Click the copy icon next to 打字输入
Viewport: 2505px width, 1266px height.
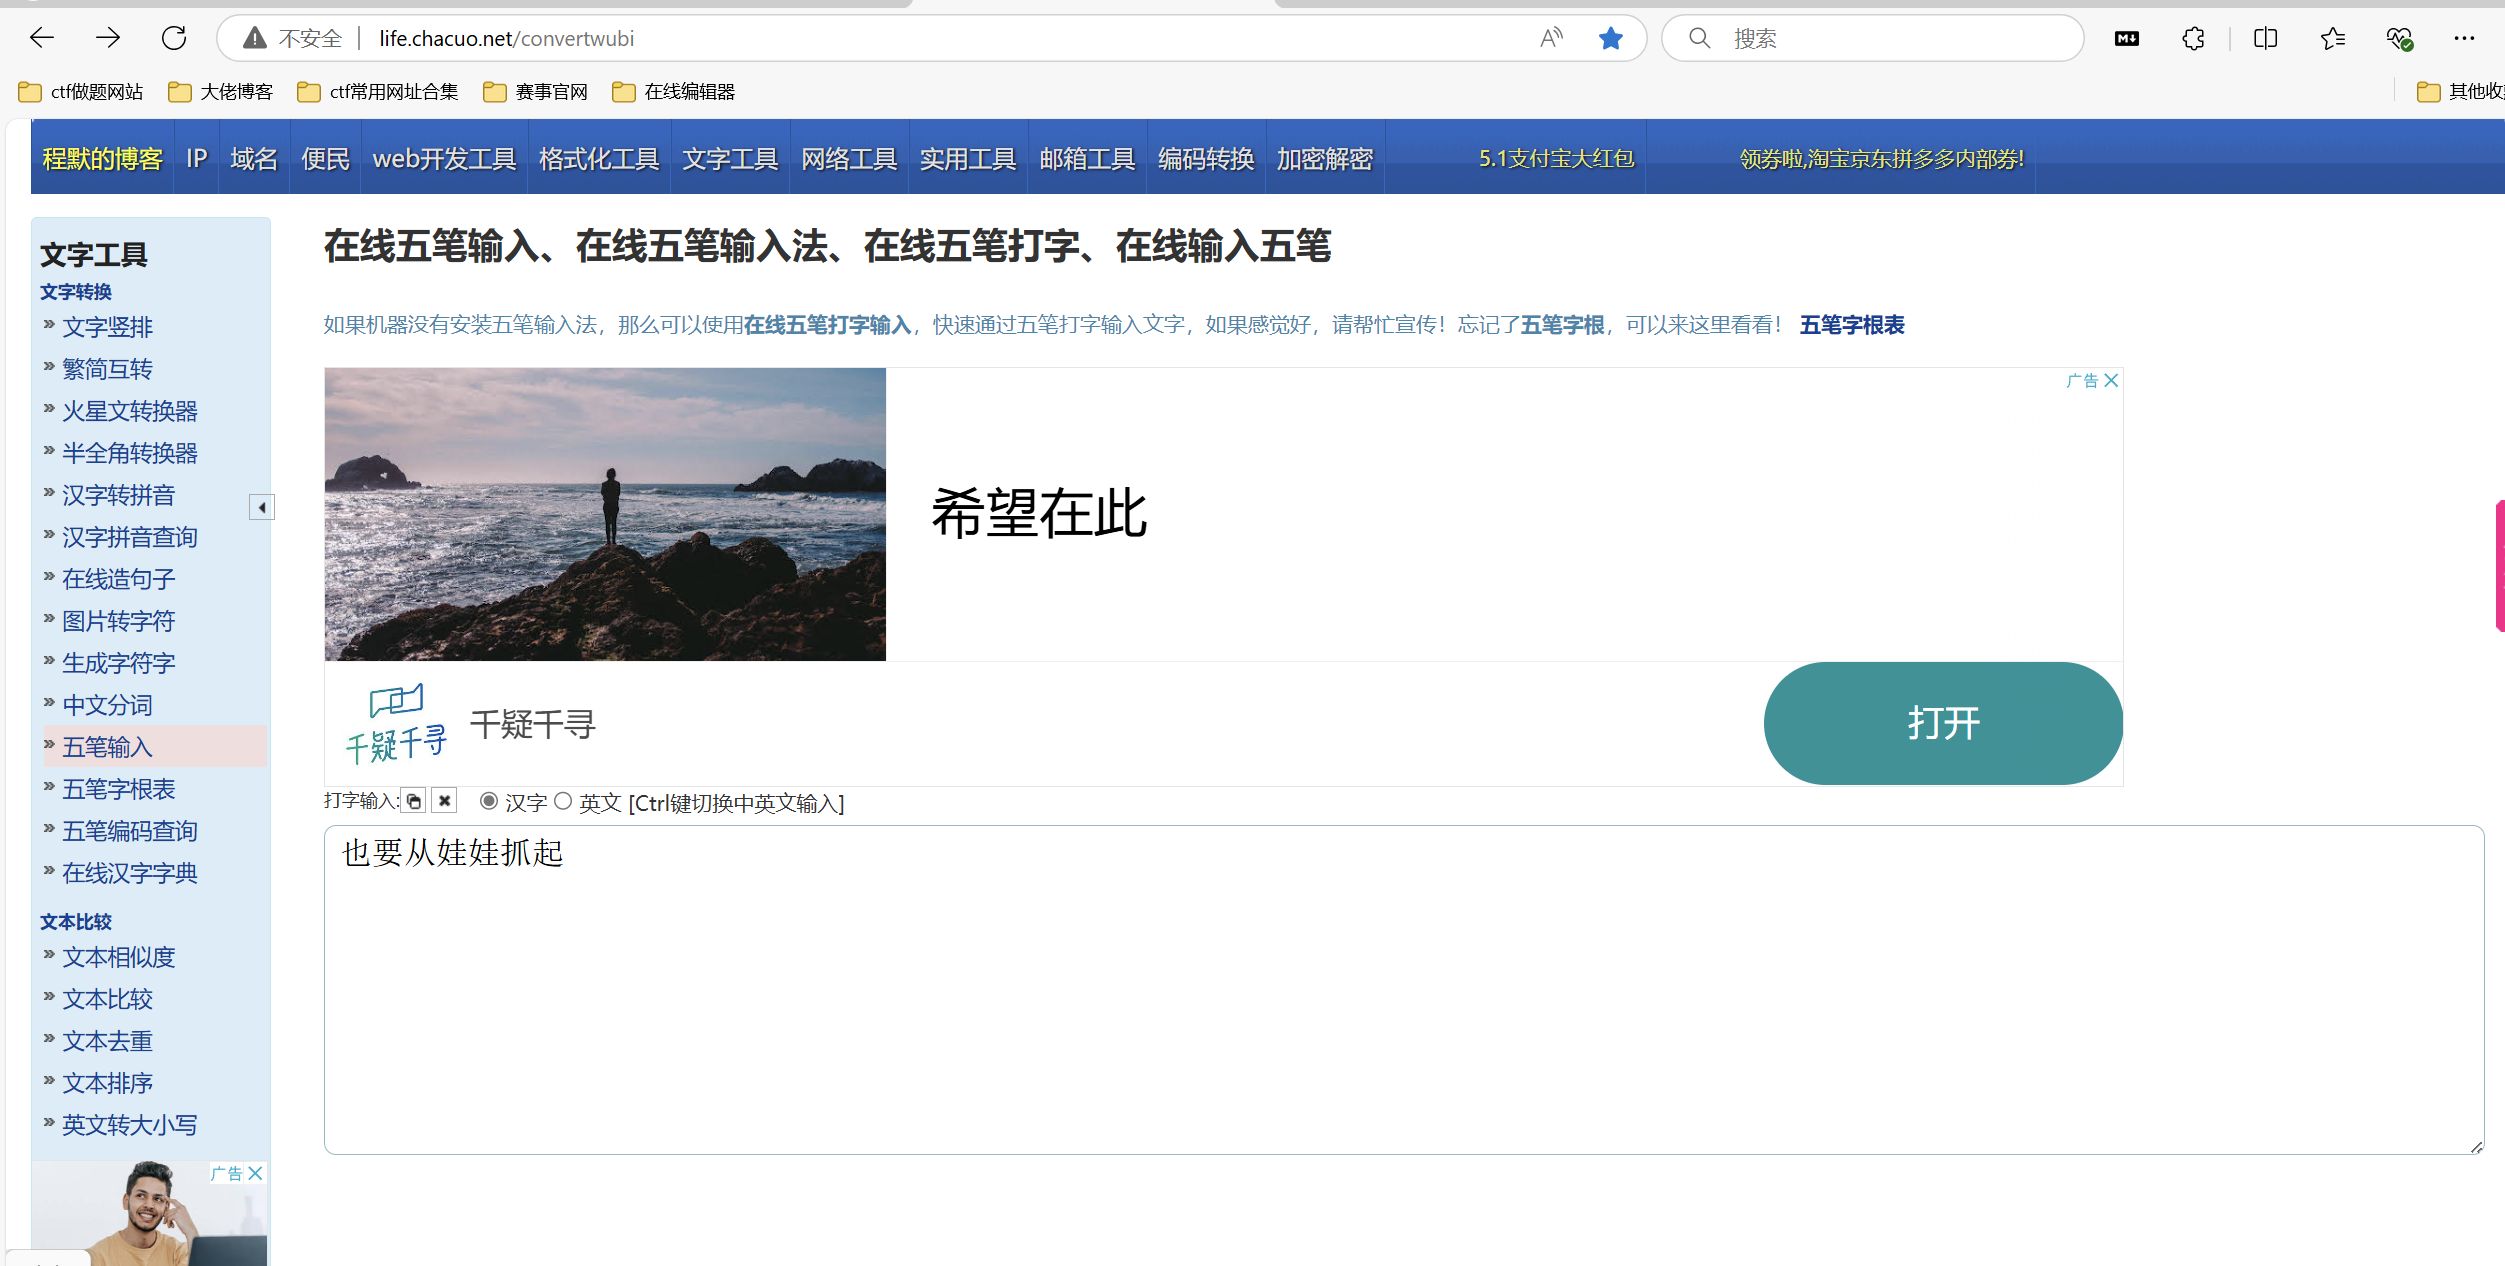(414, 801)
